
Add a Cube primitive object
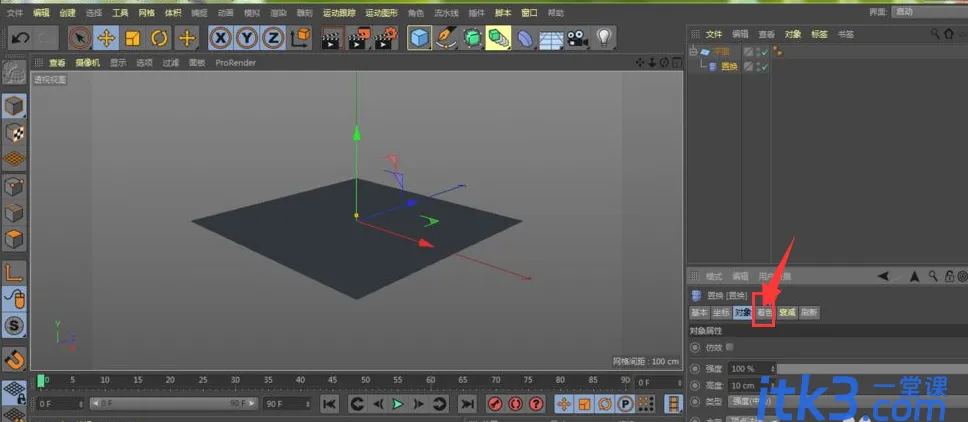click(x=420, y=38)
